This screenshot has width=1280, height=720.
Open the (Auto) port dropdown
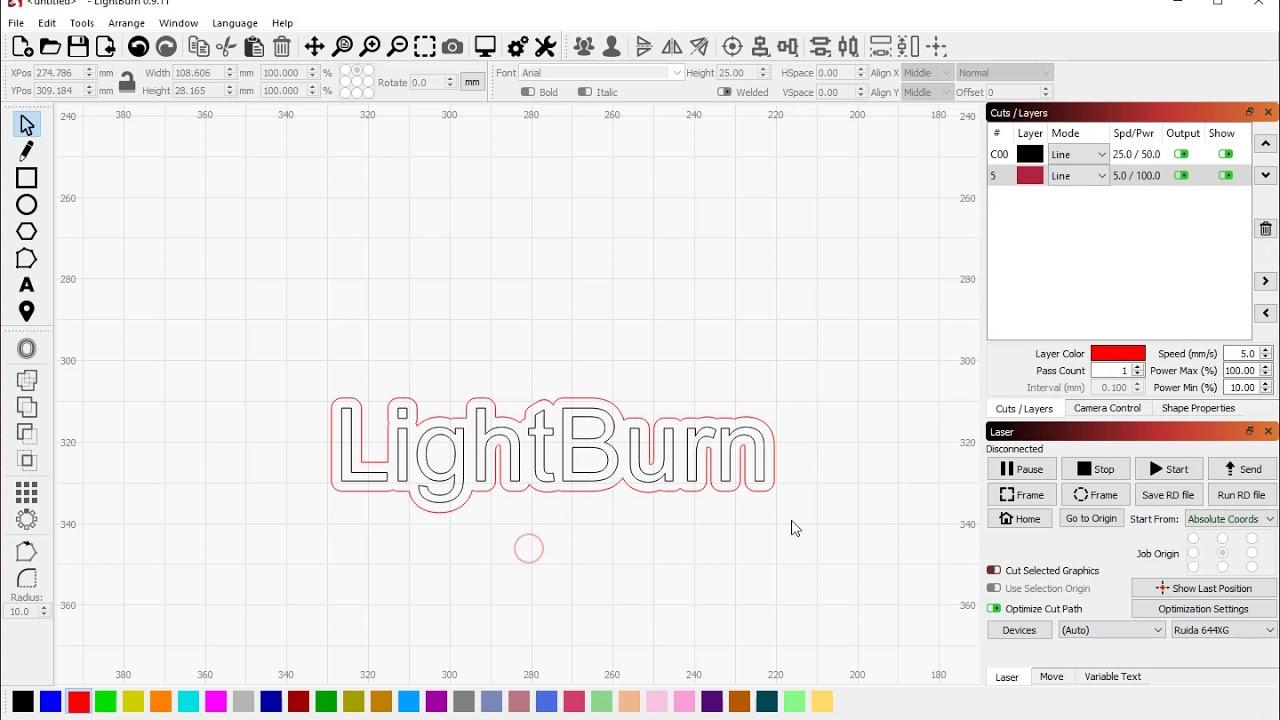1111,630
